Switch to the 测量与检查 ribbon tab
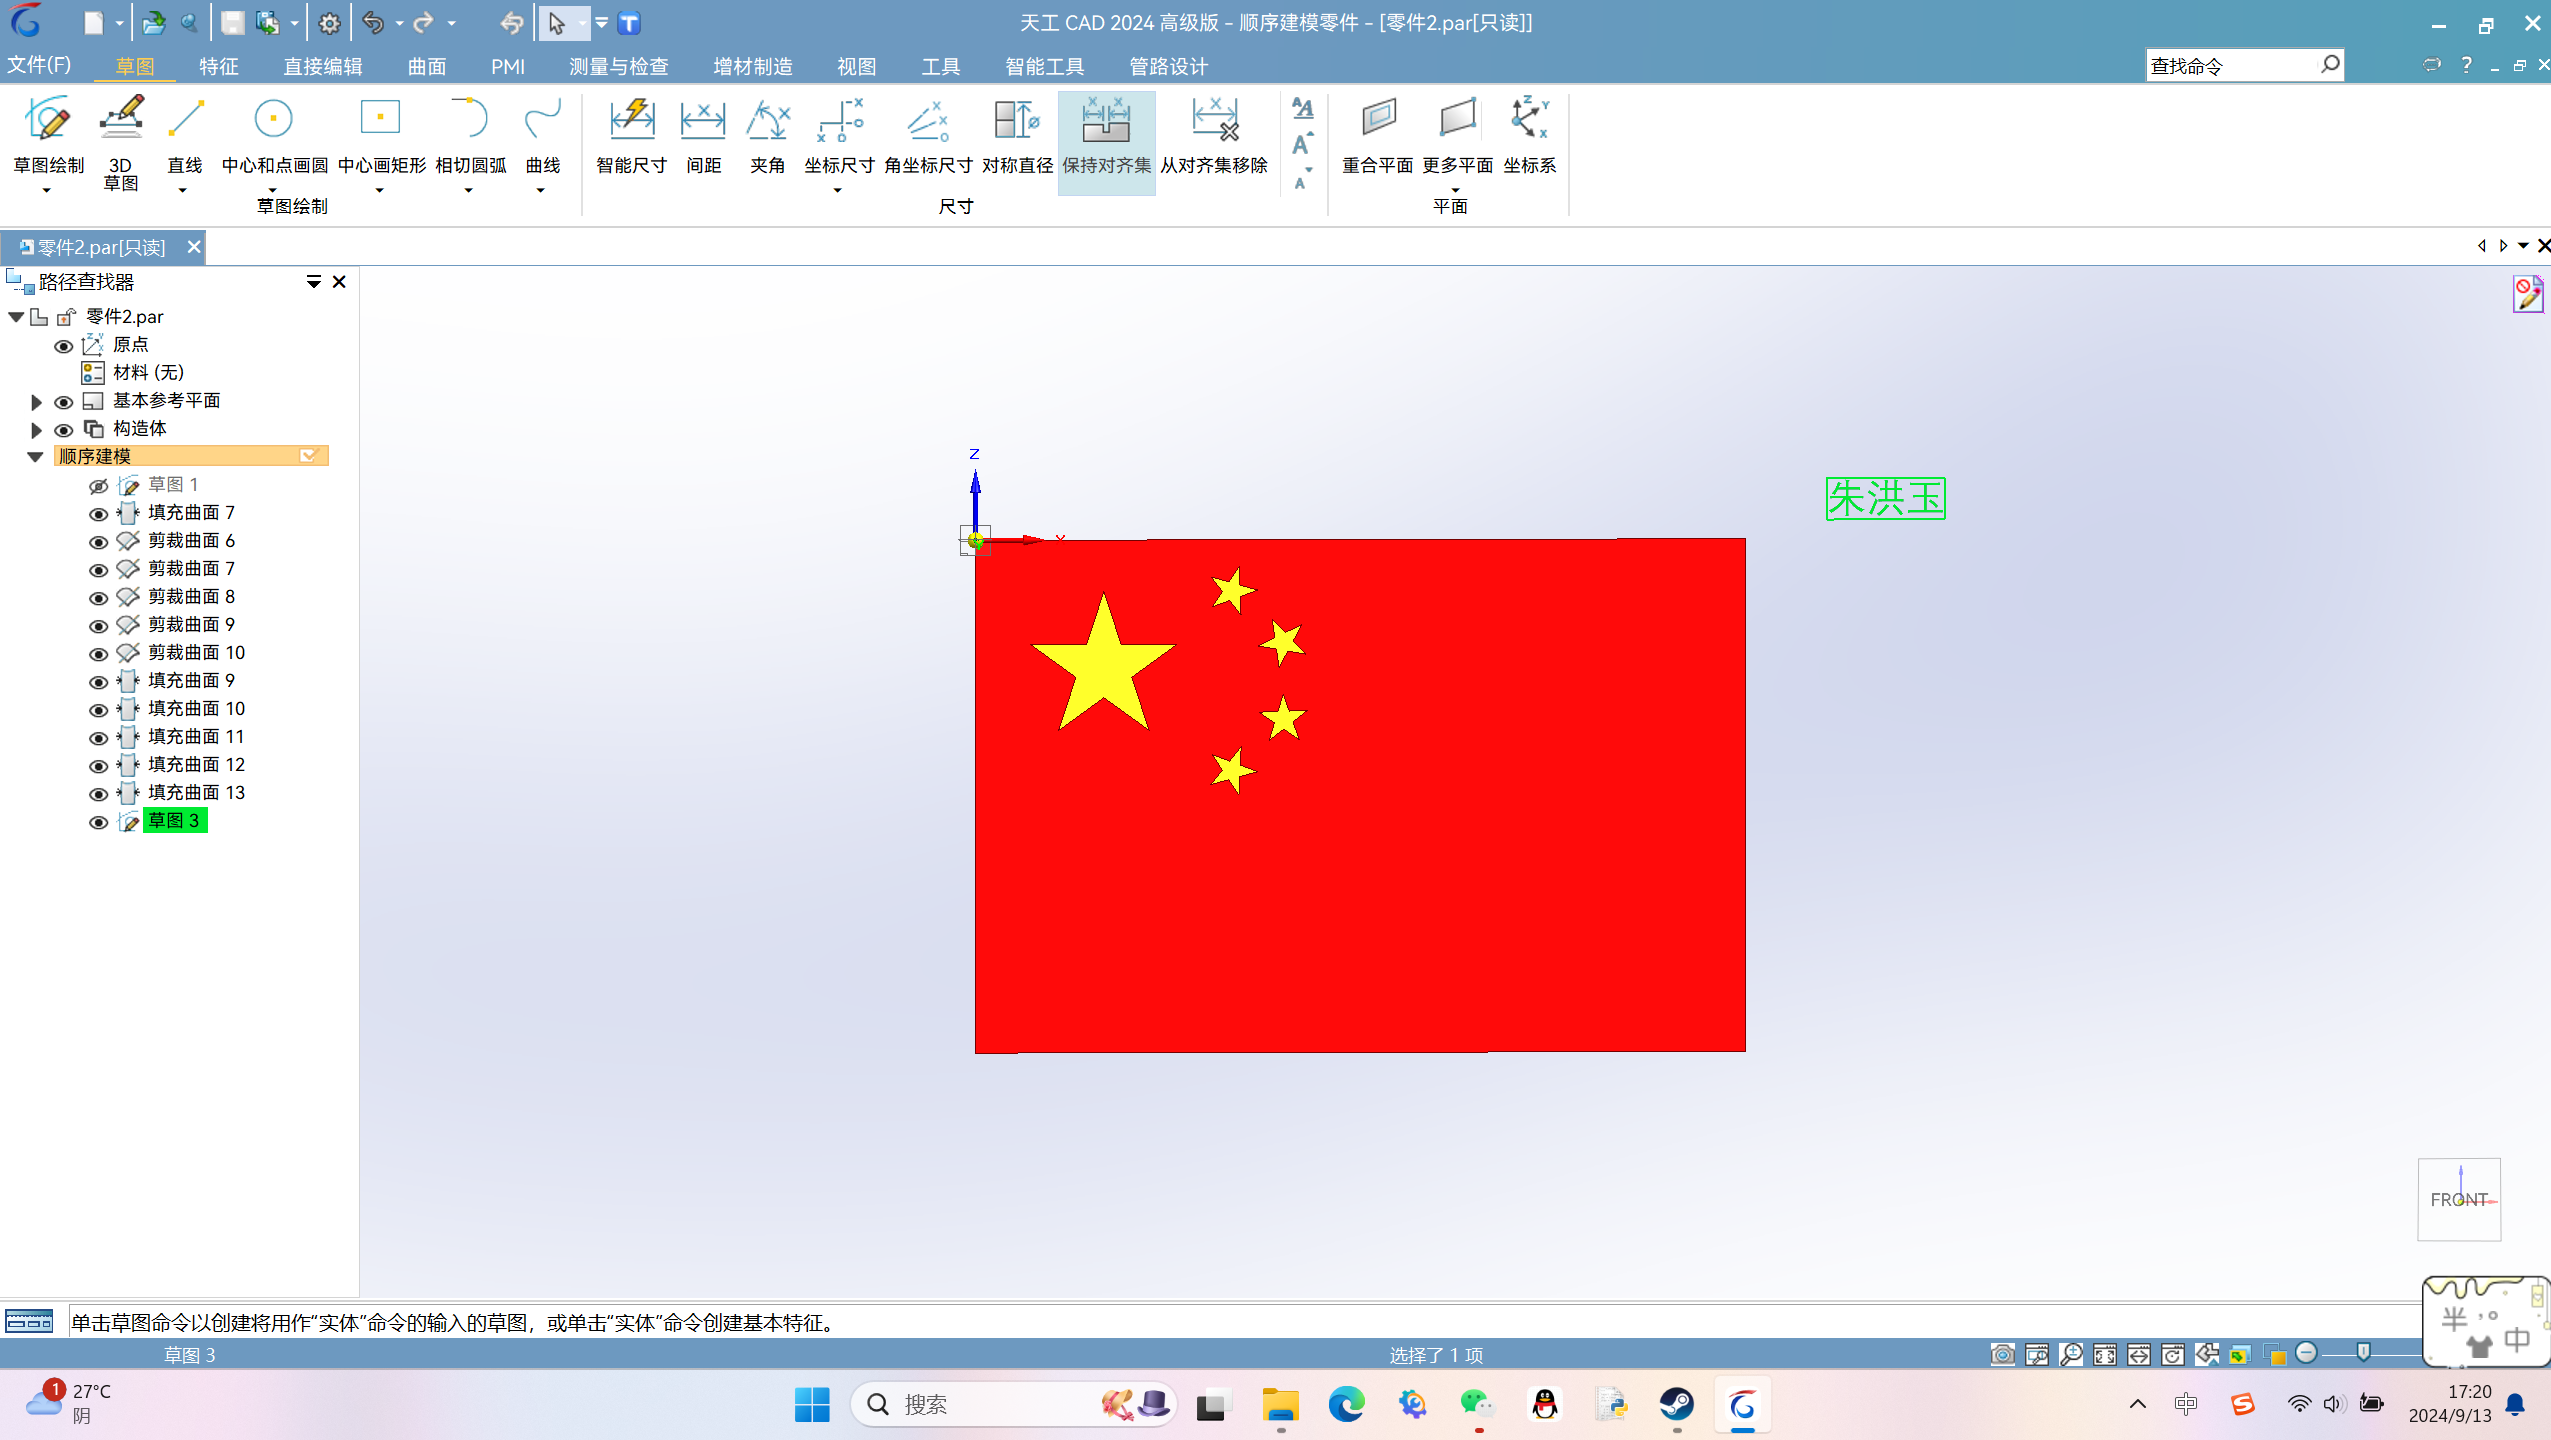Viewport: 2551px width, 1440px height. (618, 66)
